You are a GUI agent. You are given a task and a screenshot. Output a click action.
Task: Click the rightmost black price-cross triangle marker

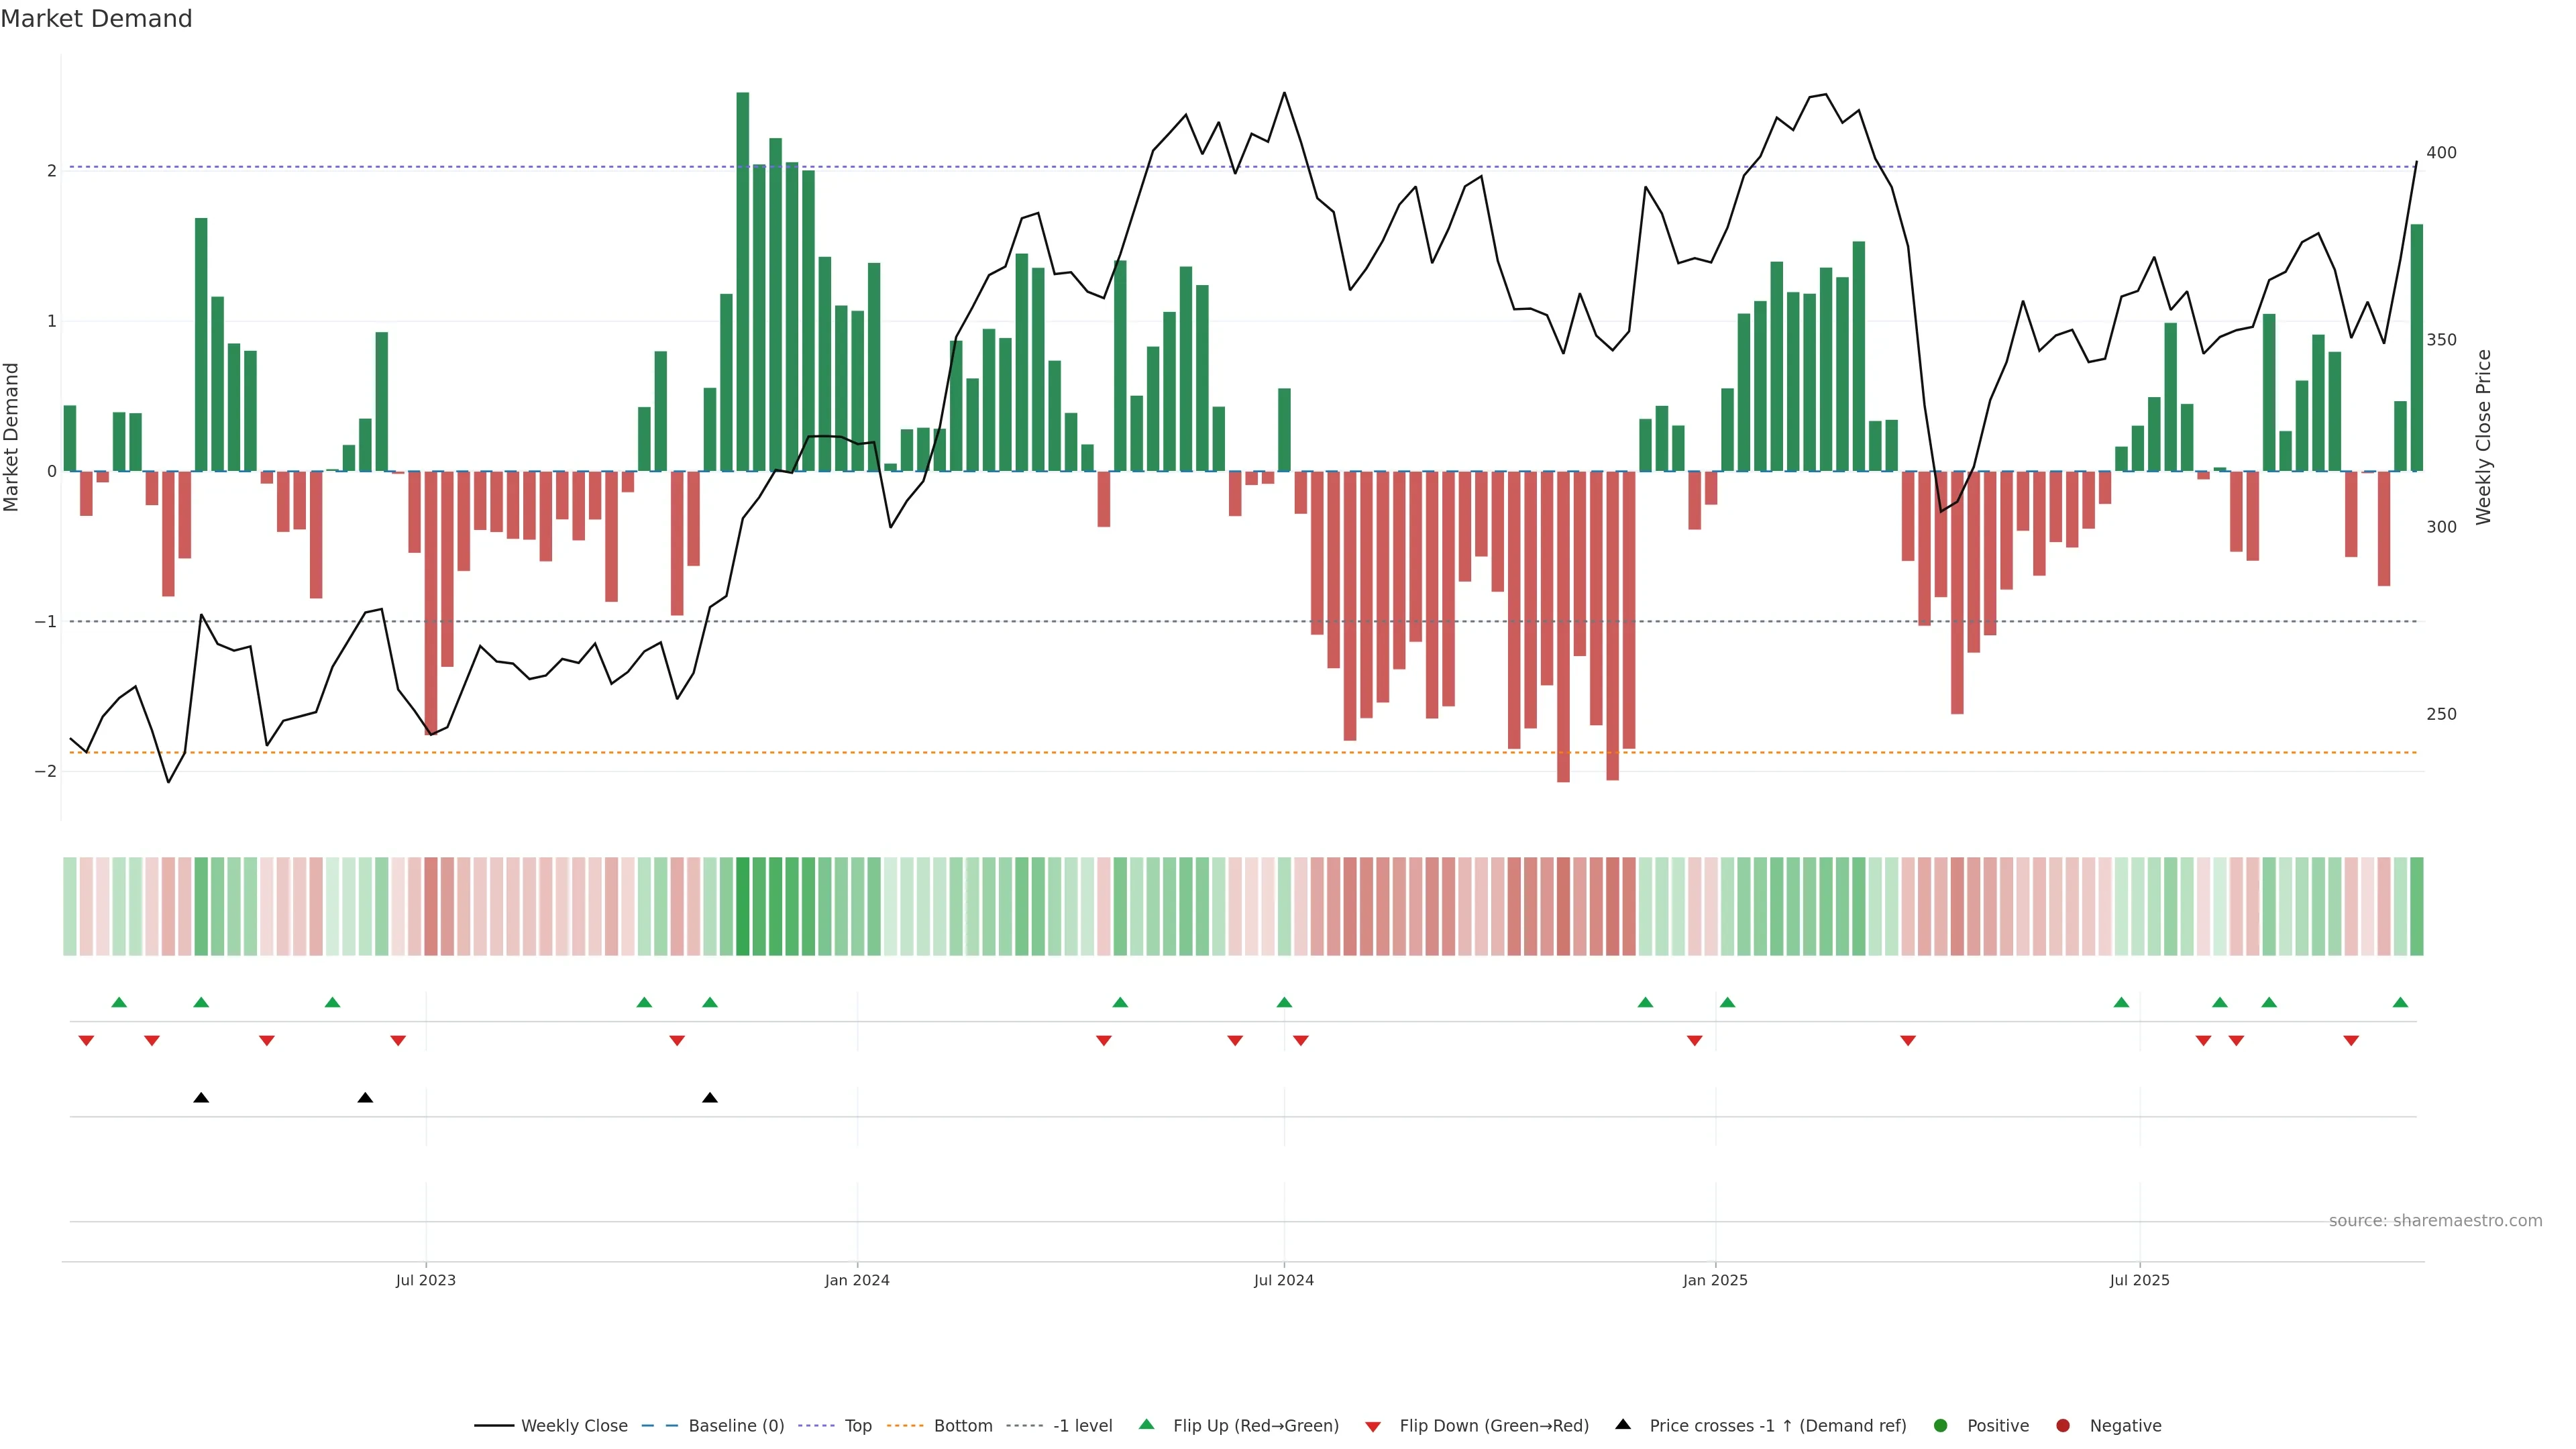coord(710,1098)
